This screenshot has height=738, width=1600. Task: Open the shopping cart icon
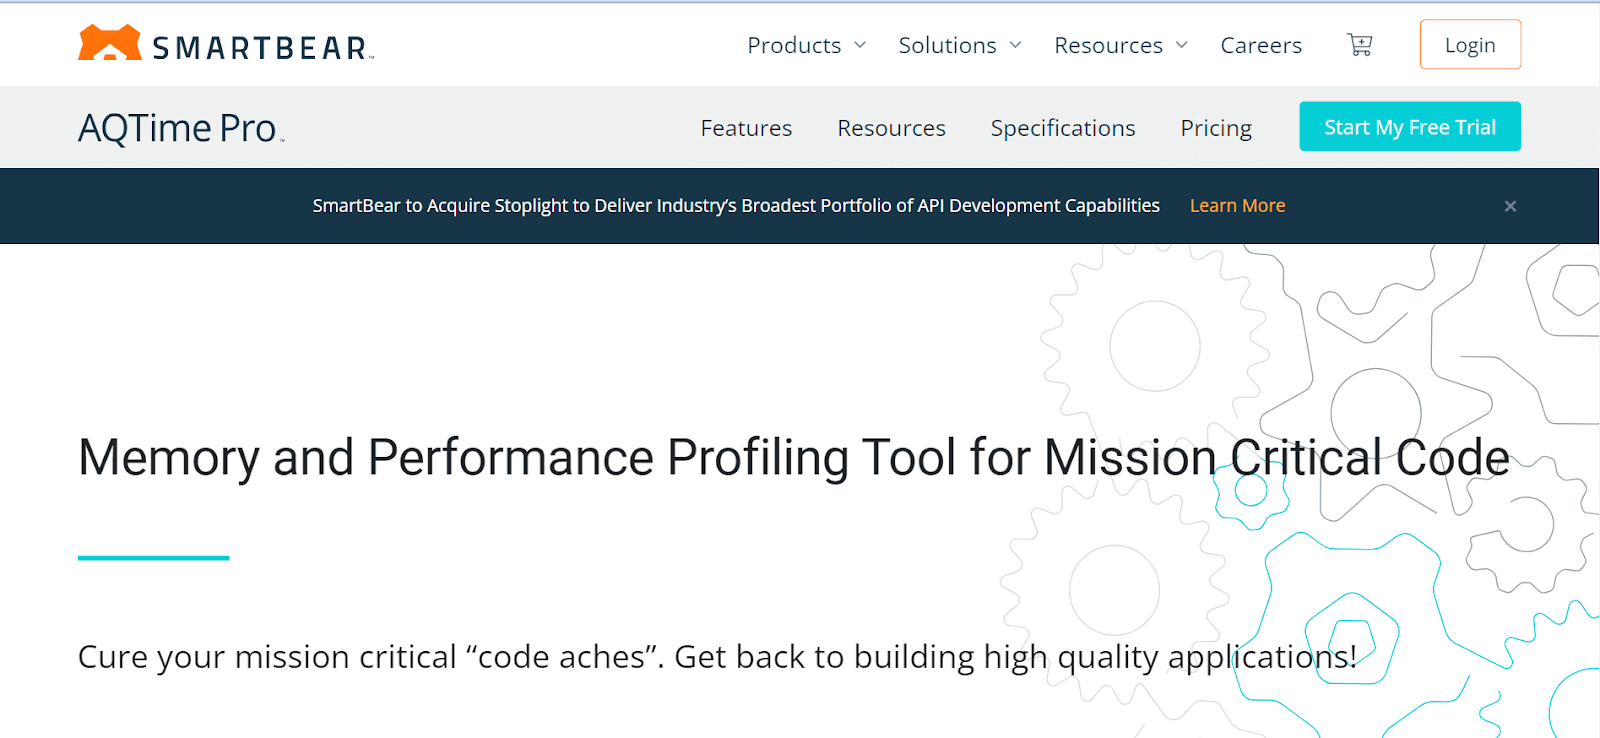tap(1359, 45)
